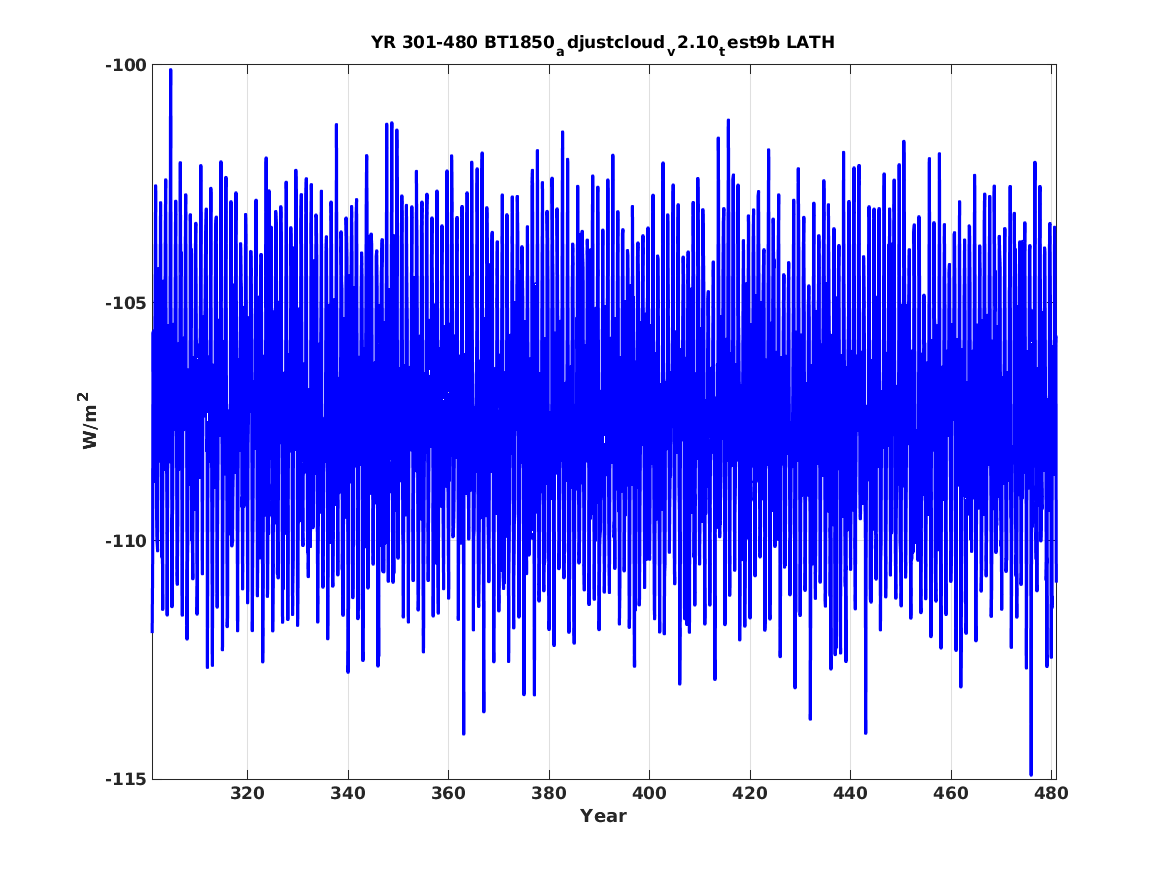Screen dimensions: 1167x875
Task: Click the x-axis tick label 360
Action: click(x=449, y=793)
